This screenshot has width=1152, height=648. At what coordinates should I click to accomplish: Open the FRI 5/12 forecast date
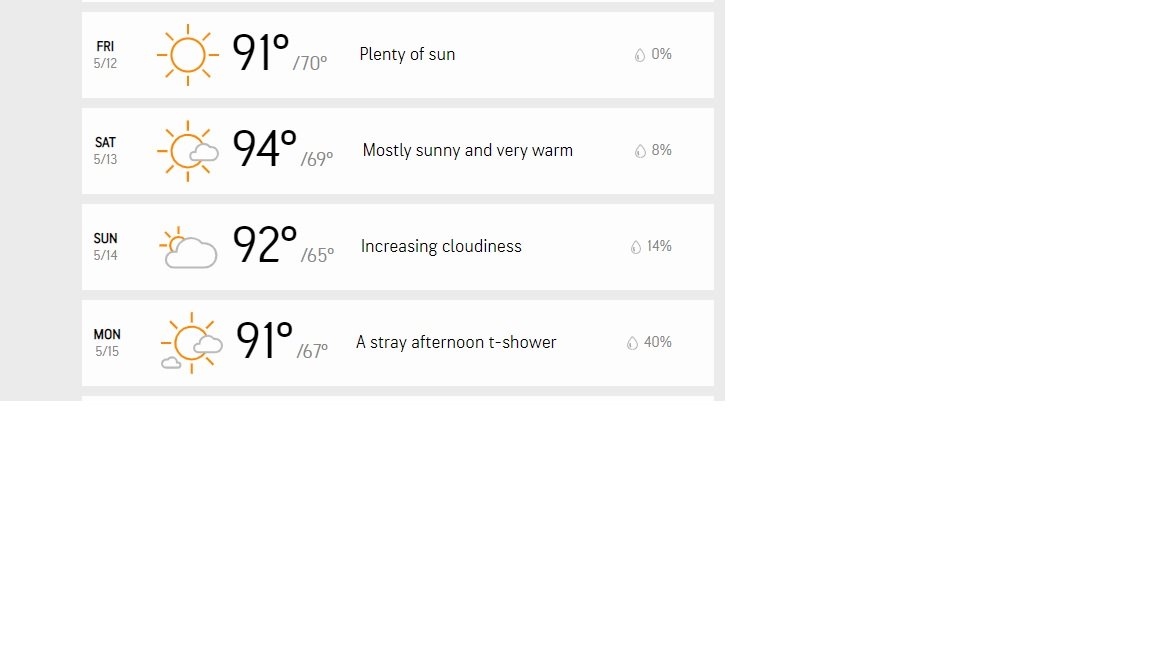[105, 55]
